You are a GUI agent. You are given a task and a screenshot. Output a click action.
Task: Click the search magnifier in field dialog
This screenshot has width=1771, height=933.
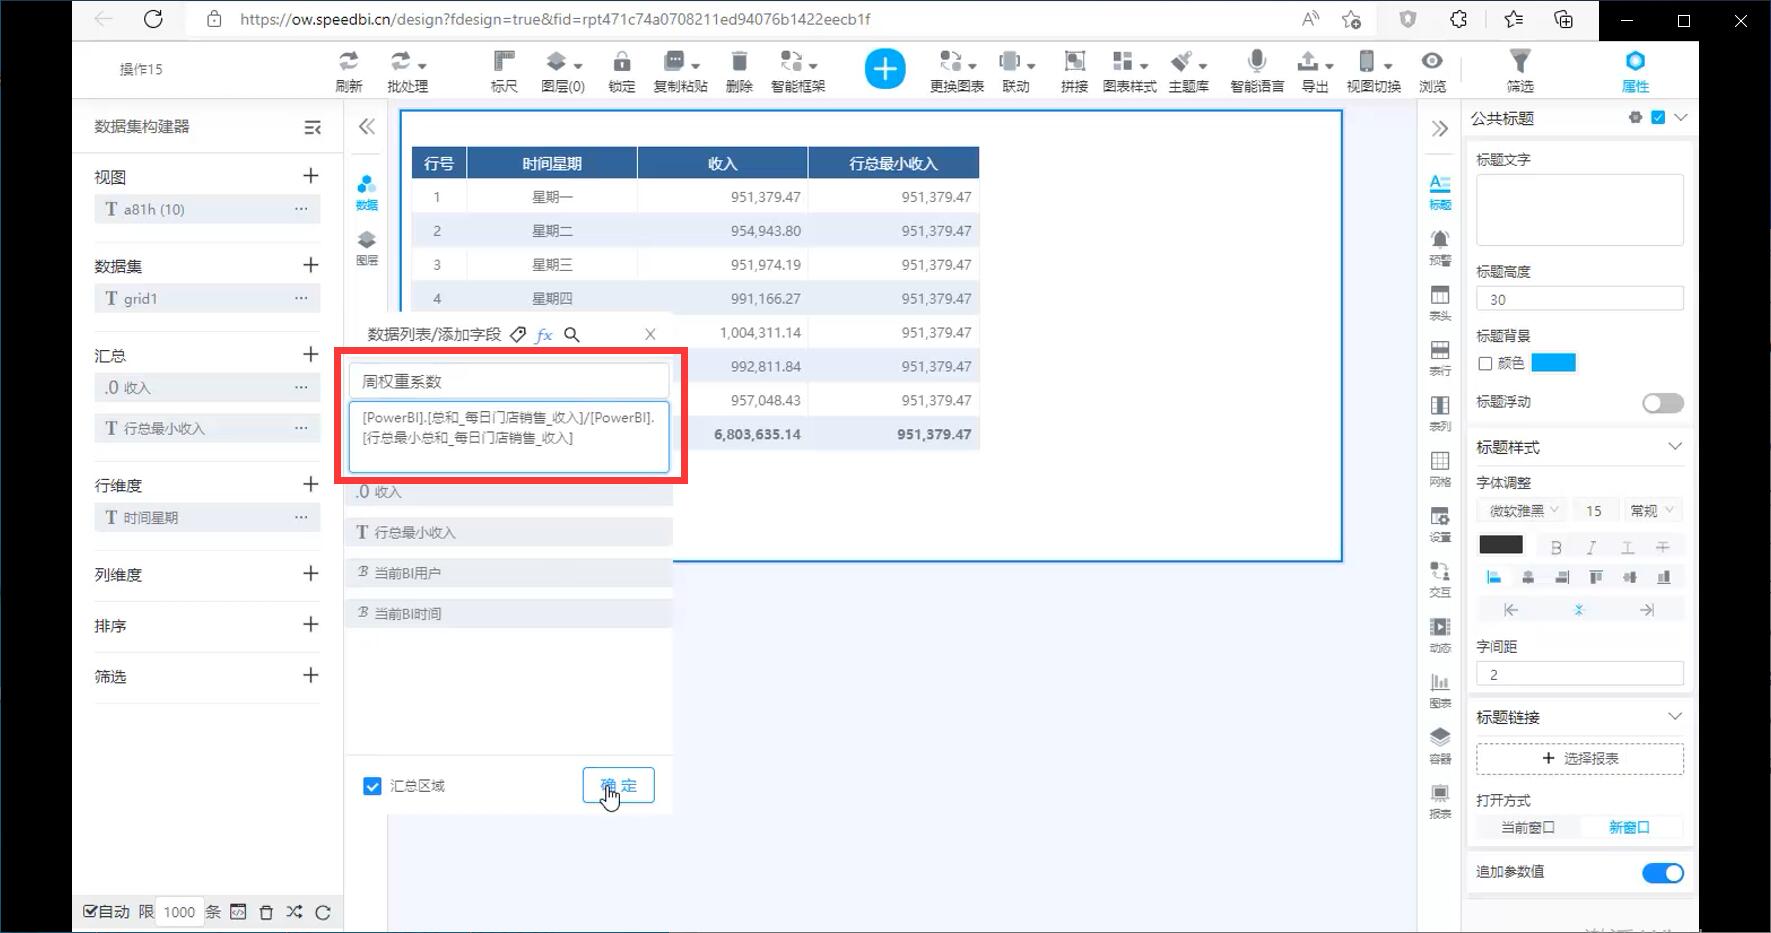tap(572, 335)
